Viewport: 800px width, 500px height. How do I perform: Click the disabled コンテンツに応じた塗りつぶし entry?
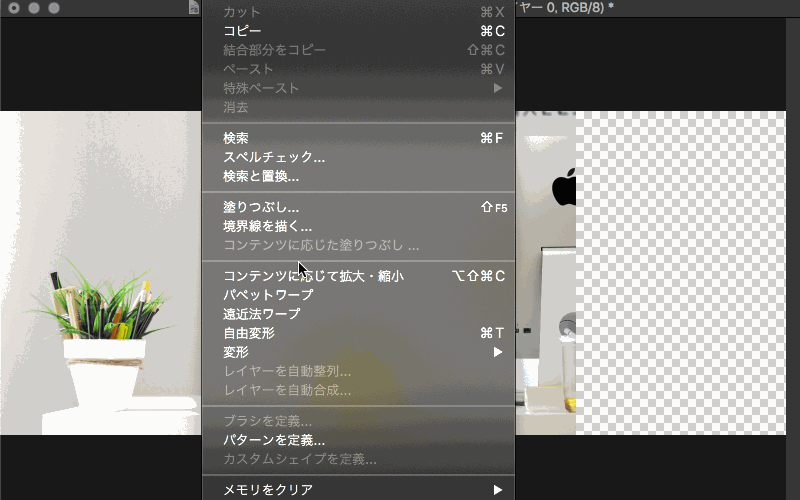(358, 245)
